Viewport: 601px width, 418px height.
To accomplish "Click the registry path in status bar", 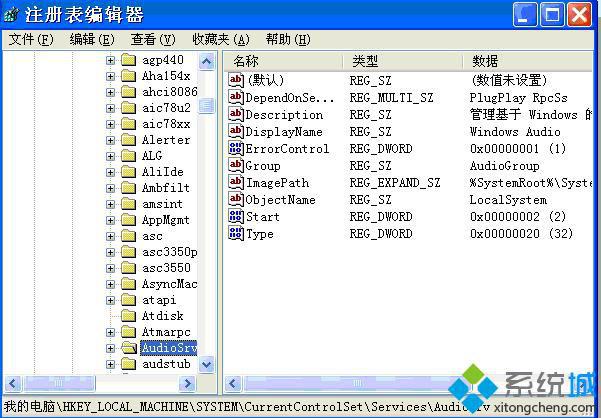I will [246, 407].
